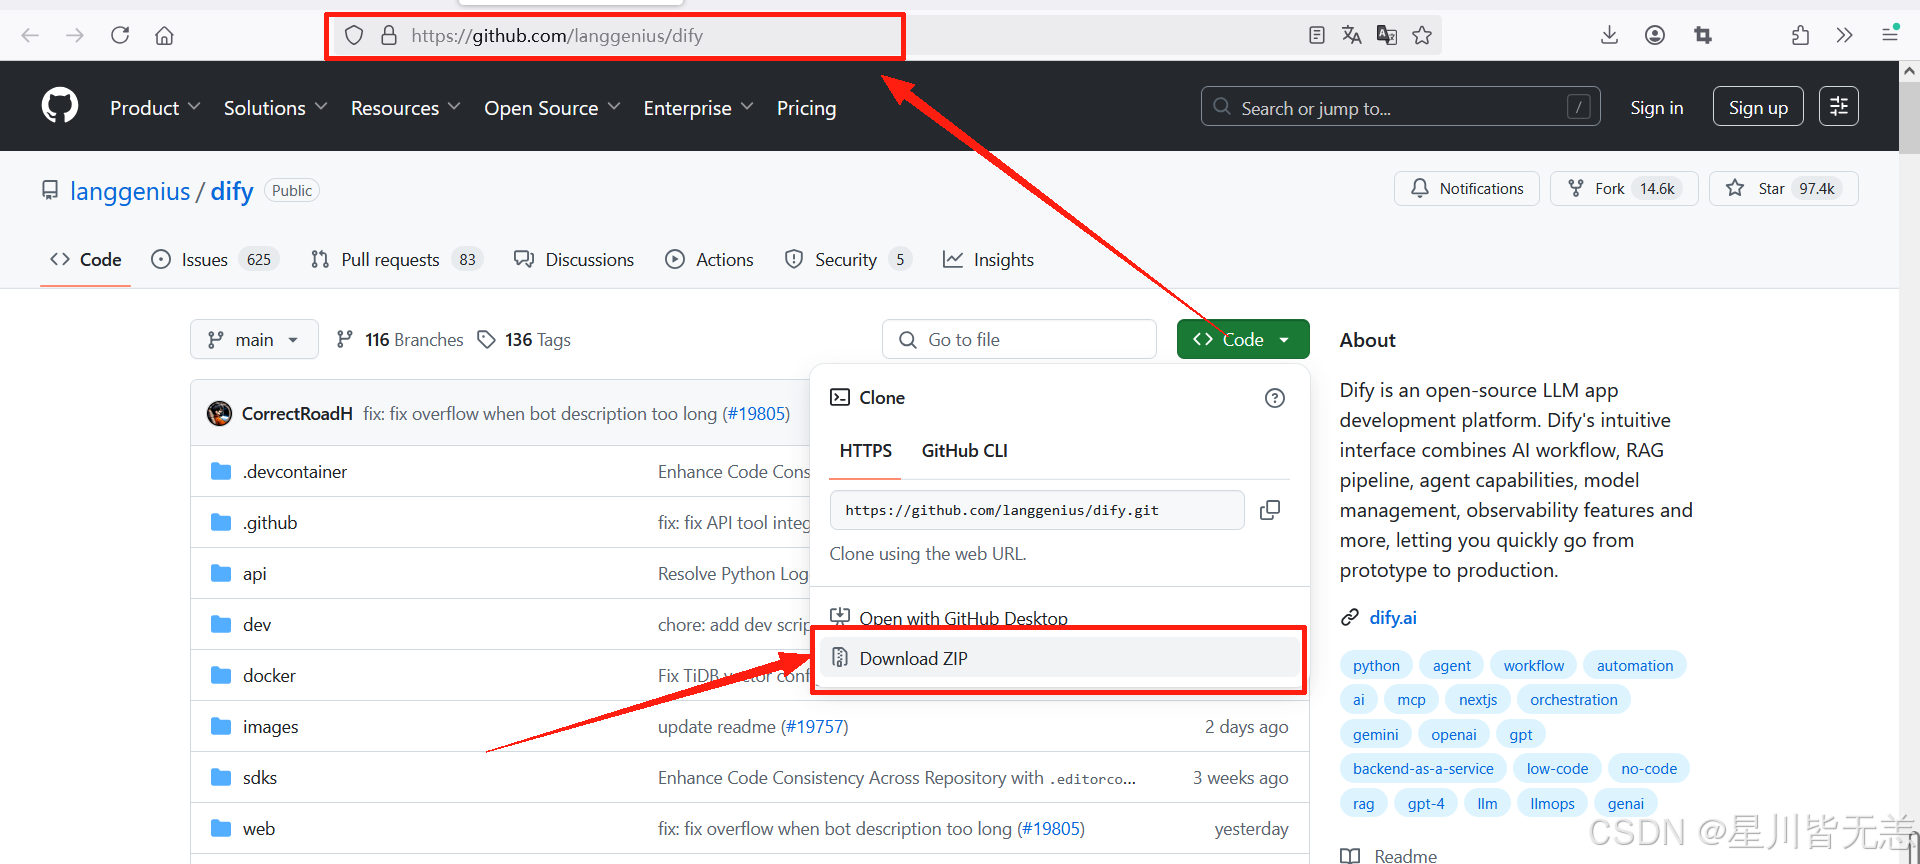The width and height of the screenshot is (1920, 864).
Task: Copy the clone URL to clipboard
Action: tap(1270, 510)
